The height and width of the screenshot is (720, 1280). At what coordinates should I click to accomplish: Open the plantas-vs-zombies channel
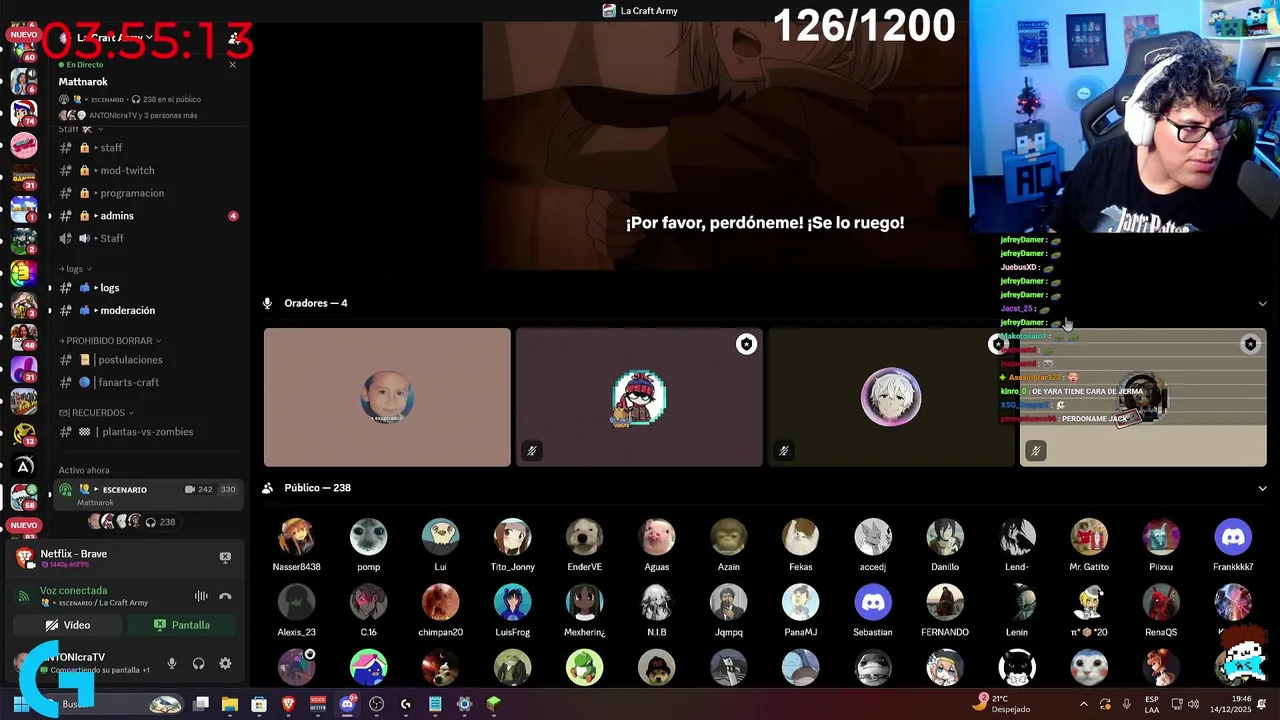[150, 432]
